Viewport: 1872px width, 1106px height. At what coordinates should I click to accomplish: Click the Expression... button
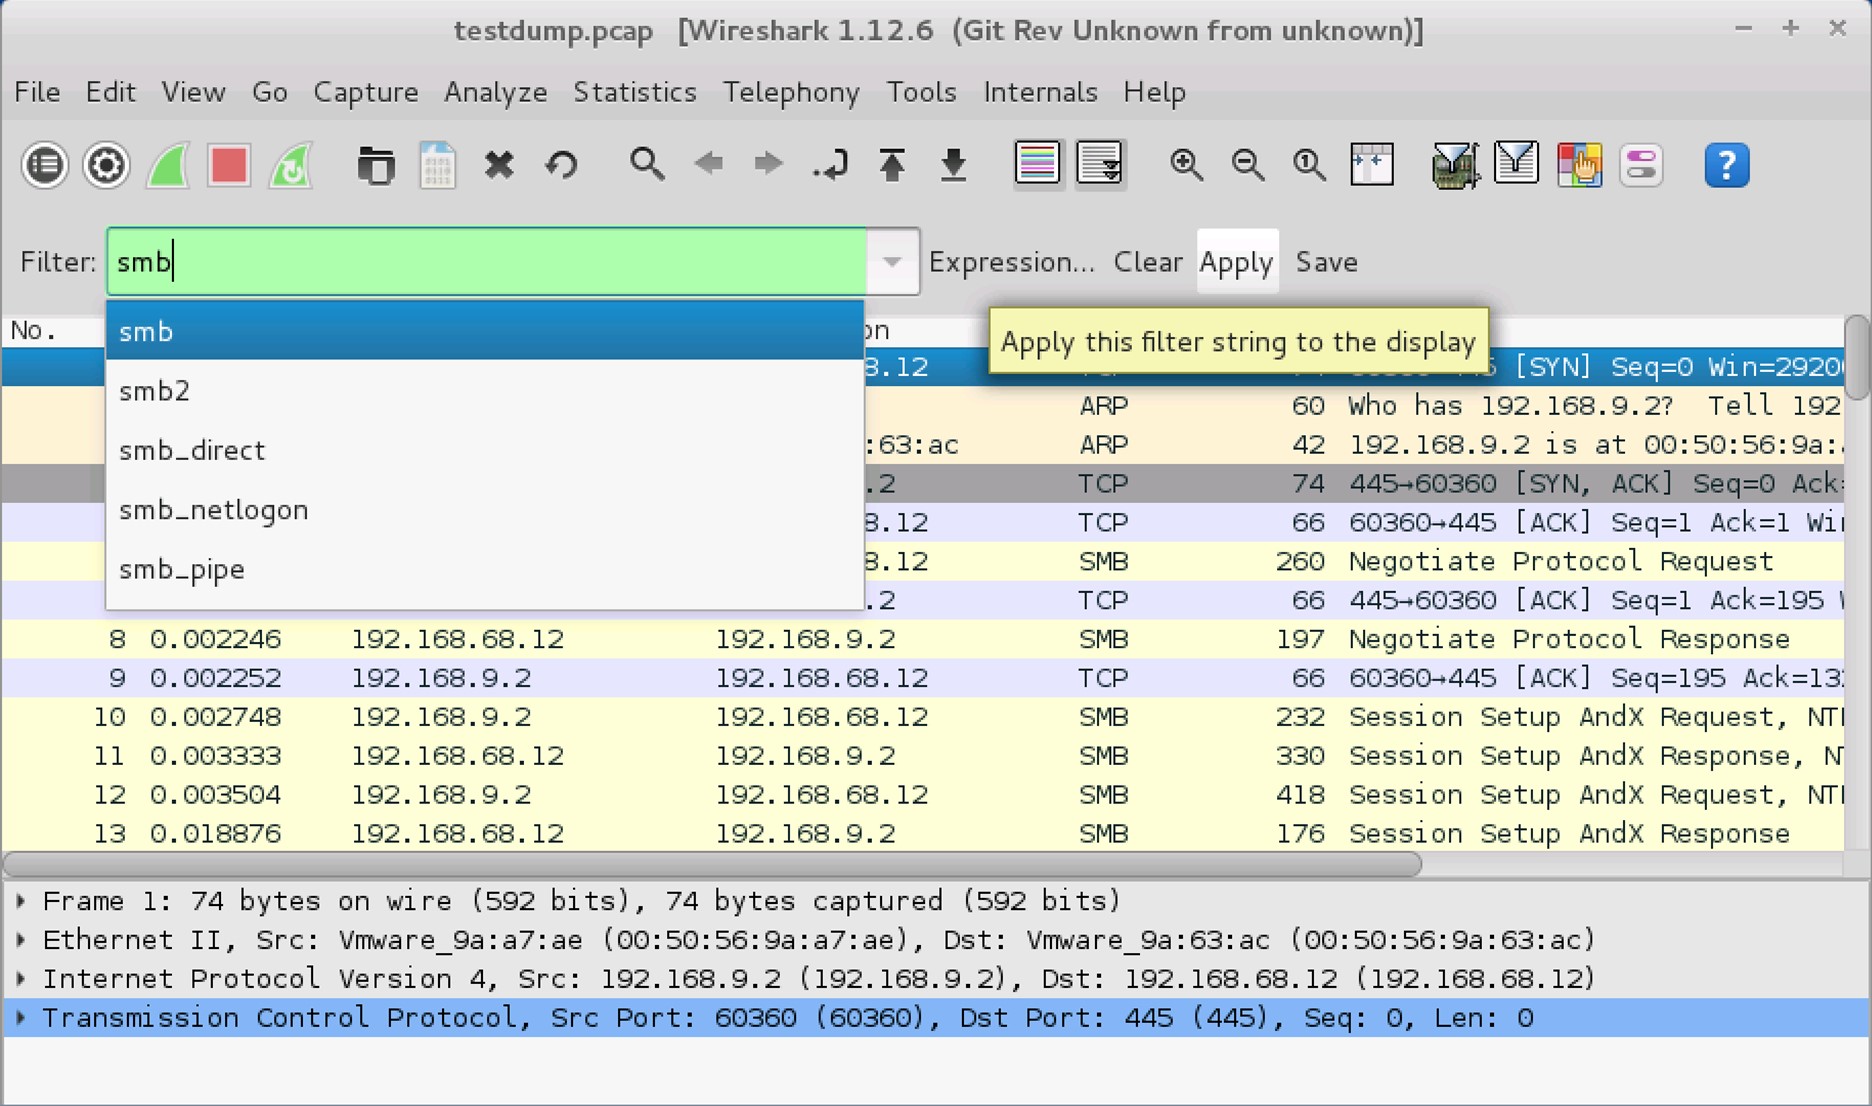pos(1011,262)
